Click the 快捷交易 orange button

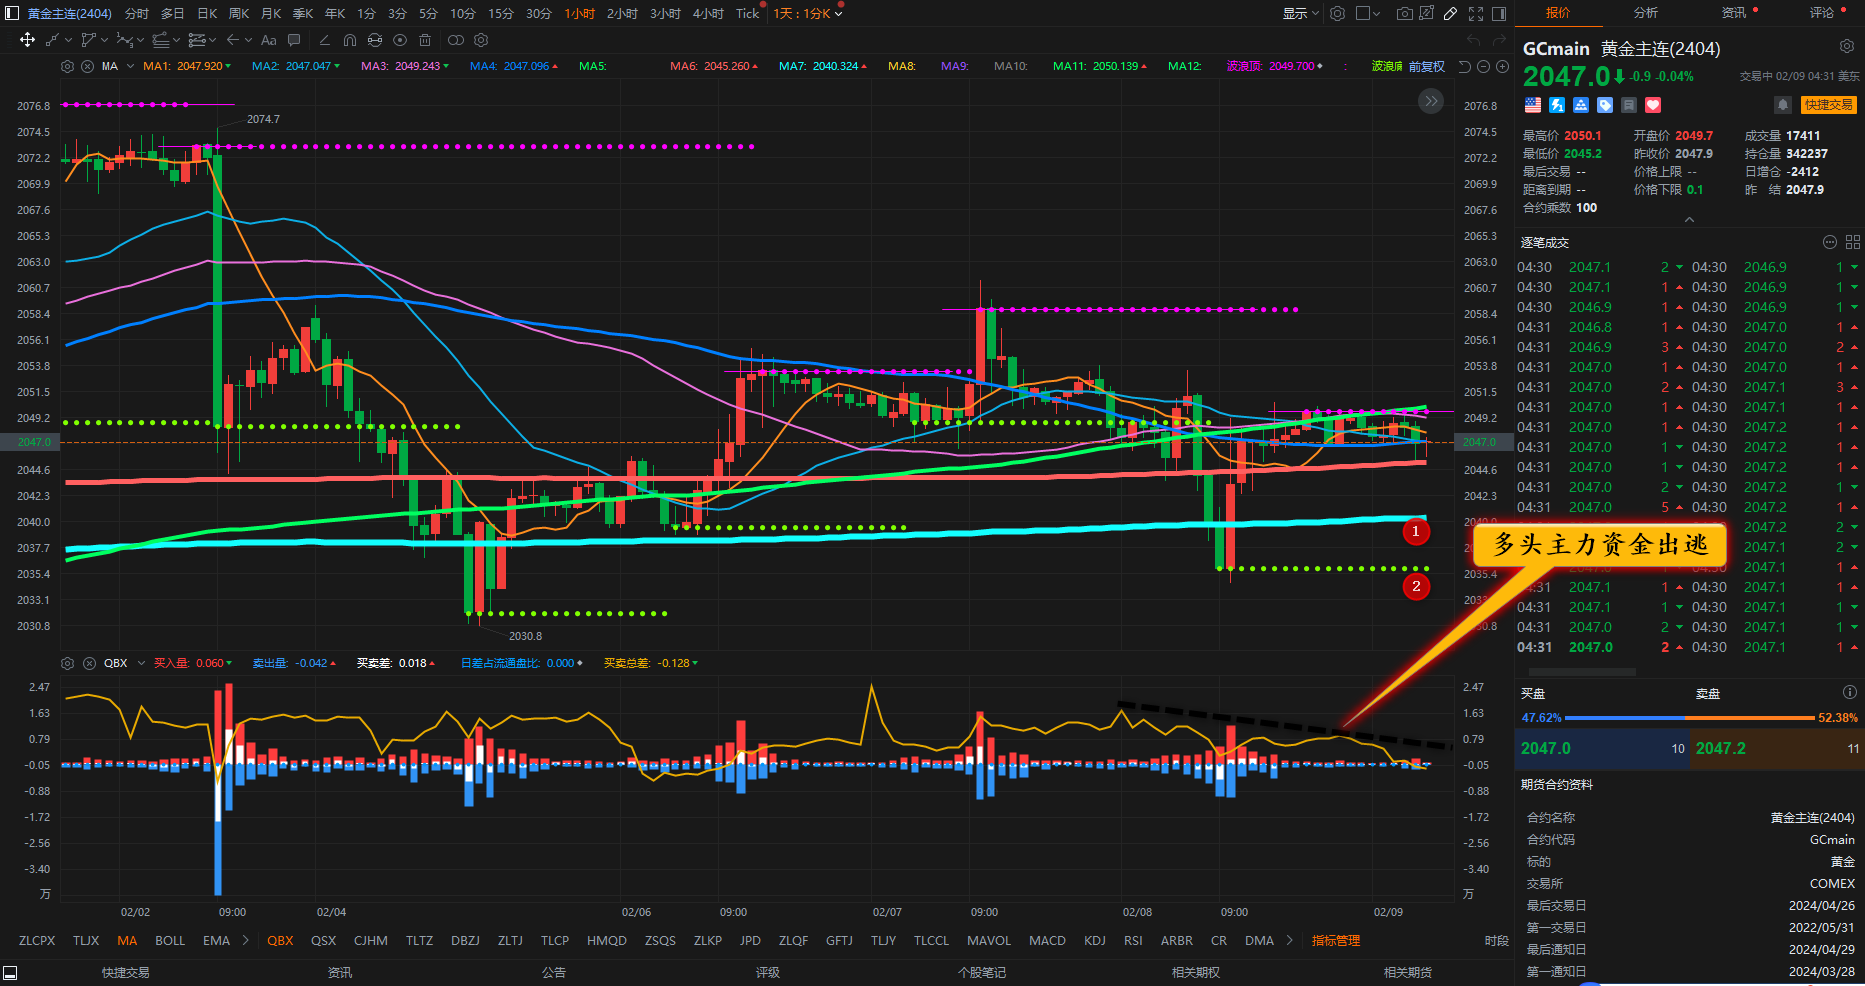click(x=1828, y=105)
